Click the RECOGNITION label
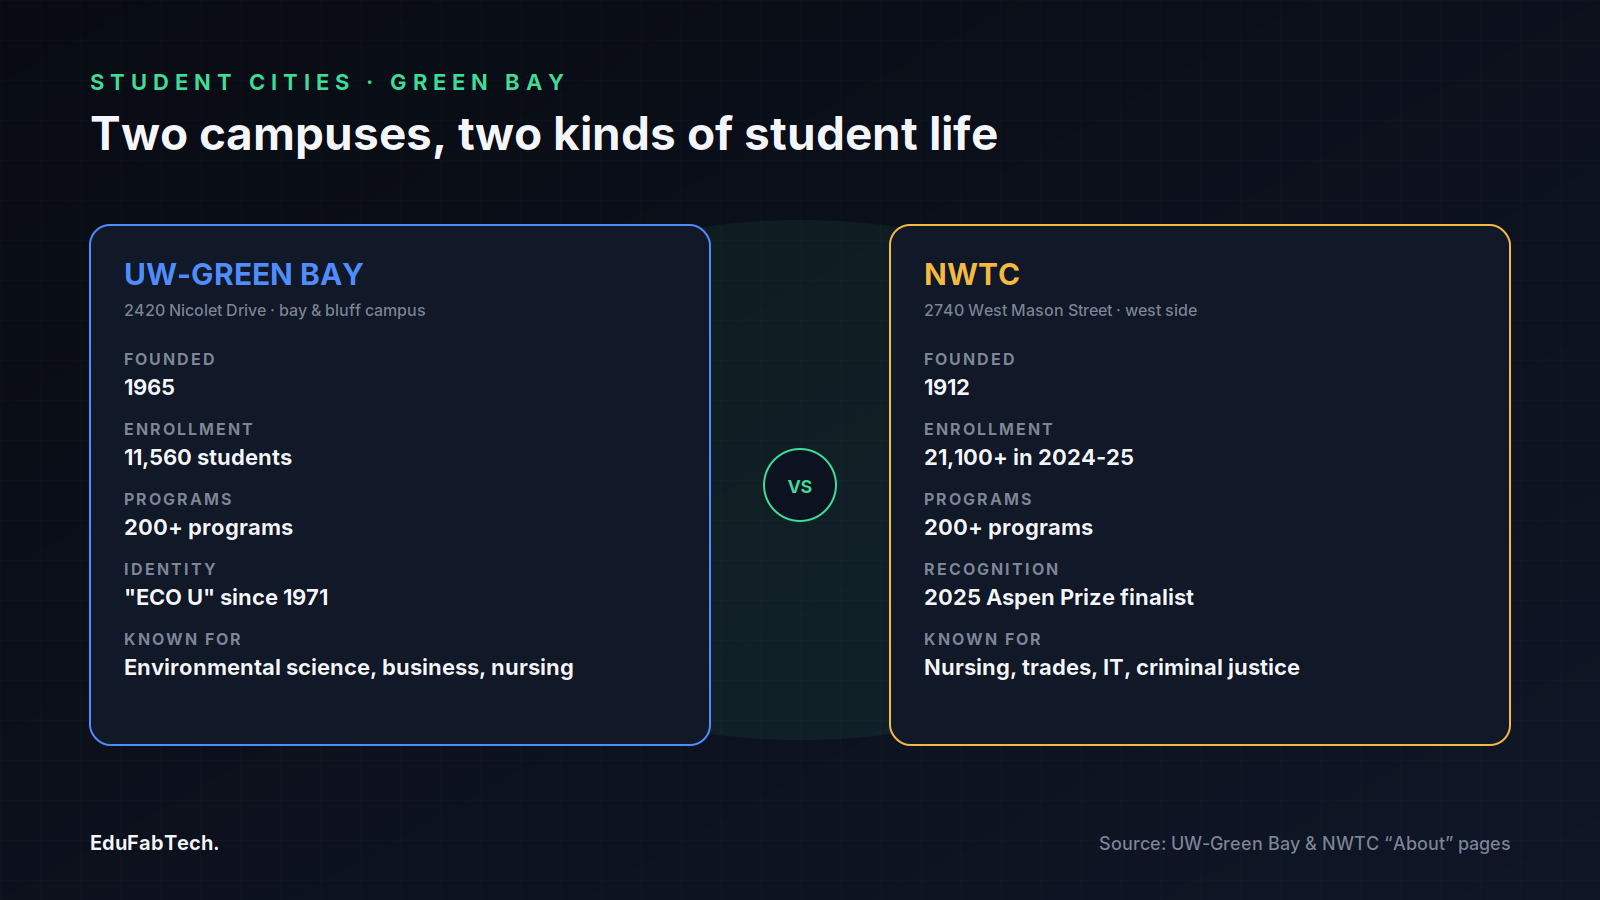1600x900 pixels. click(991, 569)
